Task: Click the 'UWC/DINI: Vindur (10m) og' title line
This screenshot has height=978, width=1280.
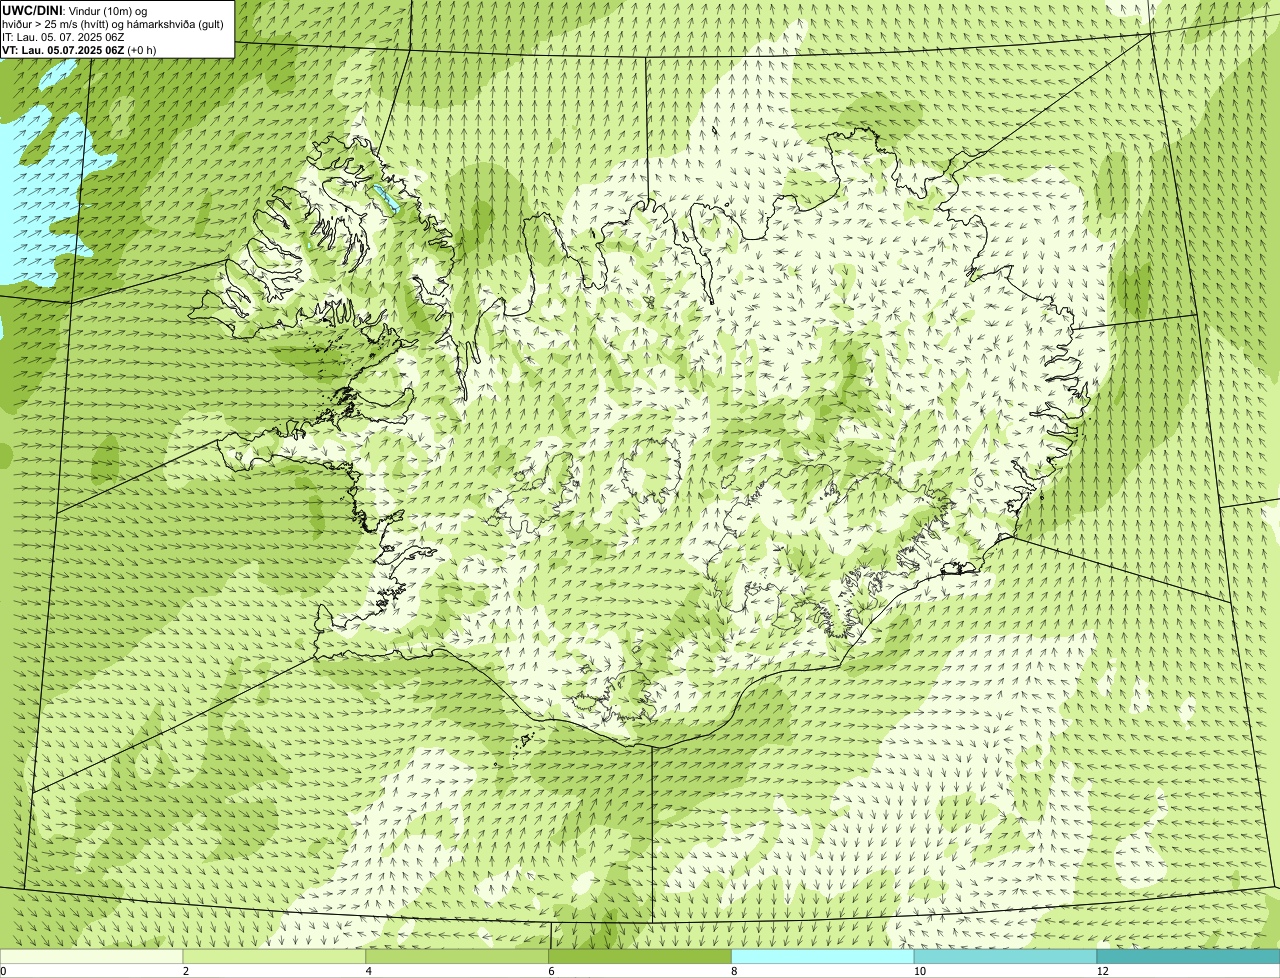Action: click(75, 10)
